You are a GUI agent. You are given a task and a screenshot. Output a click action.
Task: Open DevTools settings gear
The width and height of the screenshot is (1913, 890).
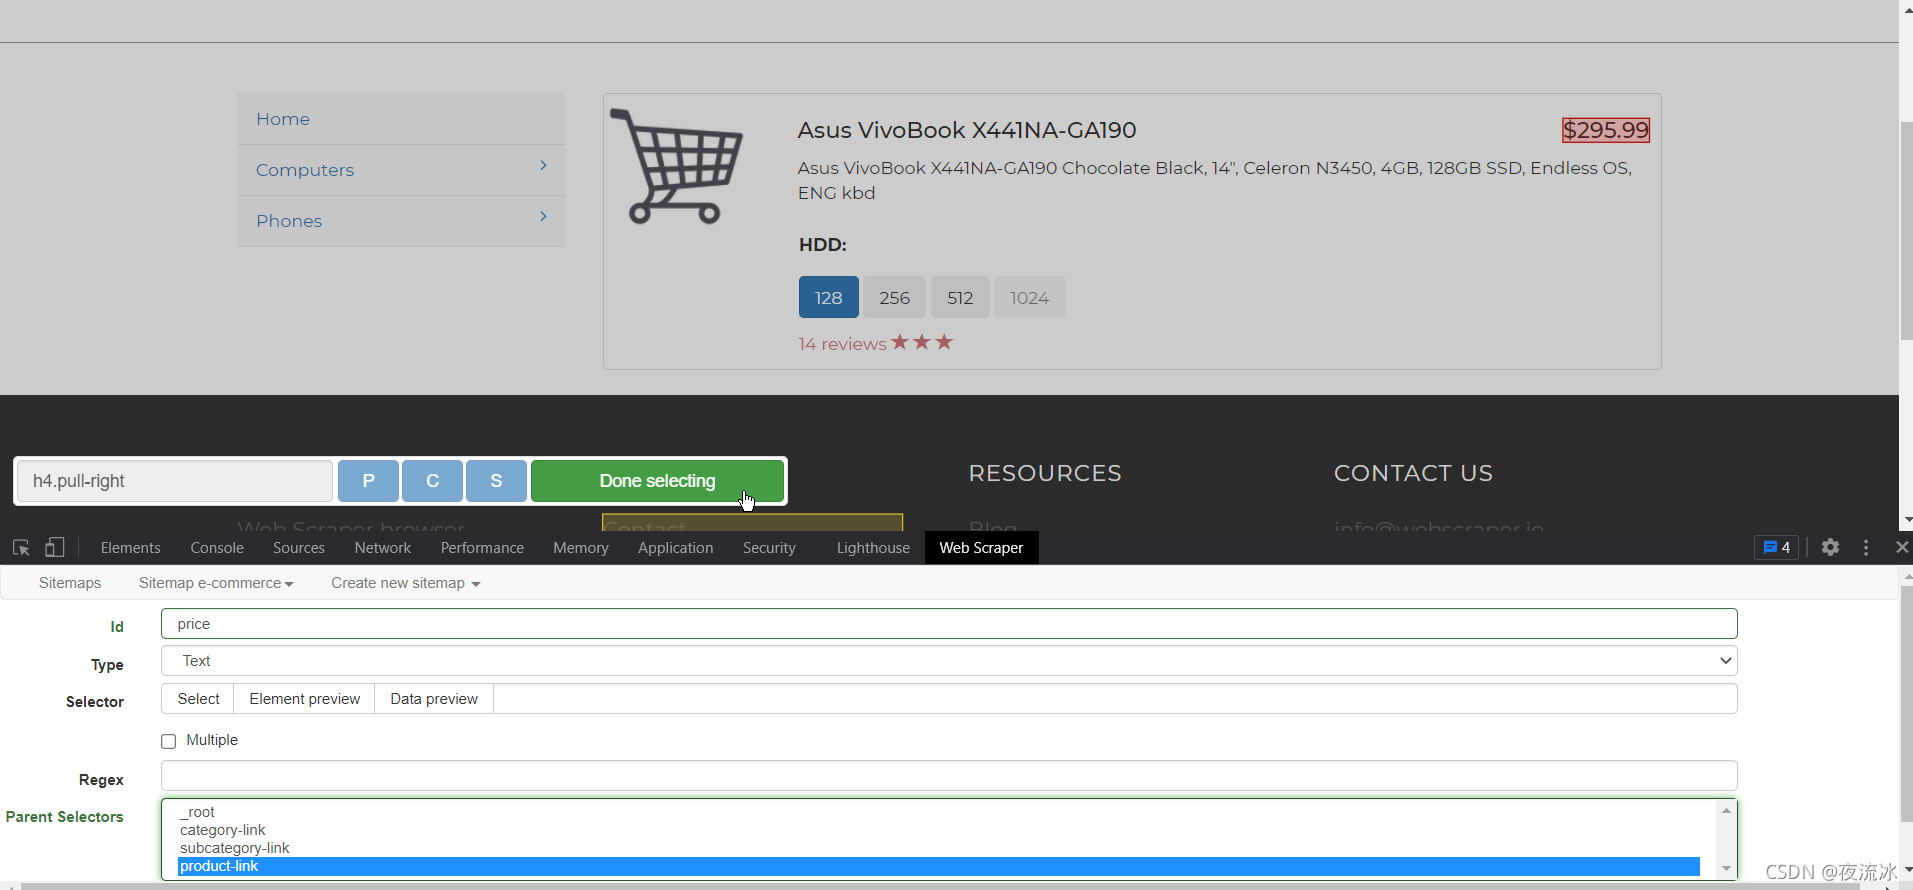(1830, 547)
